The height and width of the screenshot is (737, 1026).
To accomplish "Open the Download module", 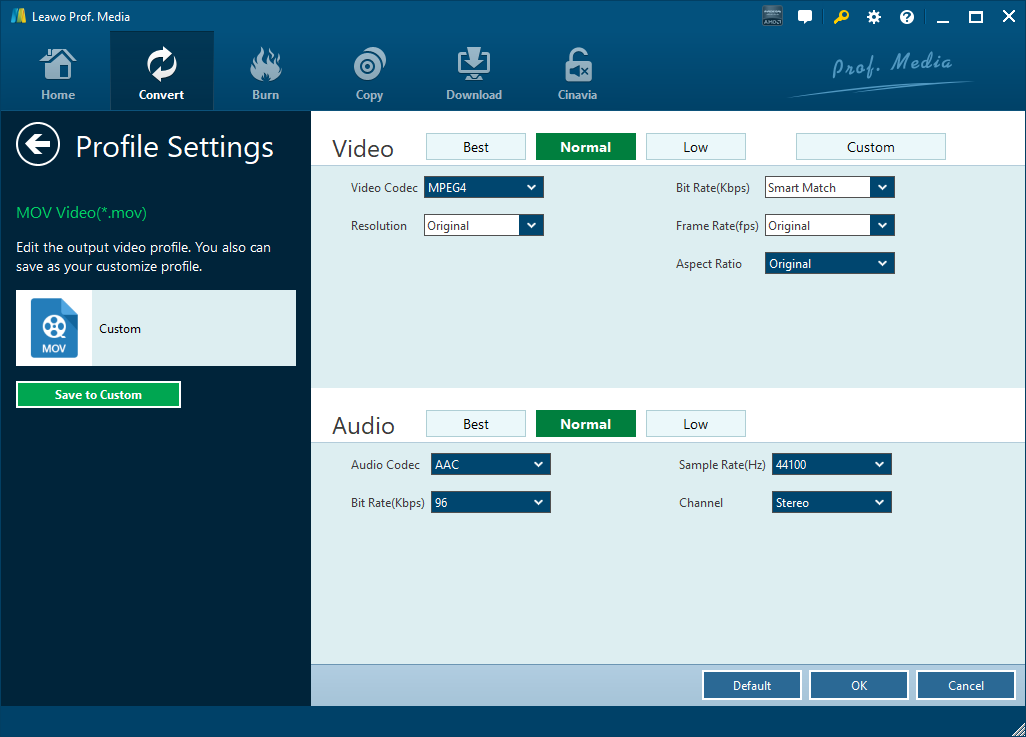I will click(x=474, y=74).
